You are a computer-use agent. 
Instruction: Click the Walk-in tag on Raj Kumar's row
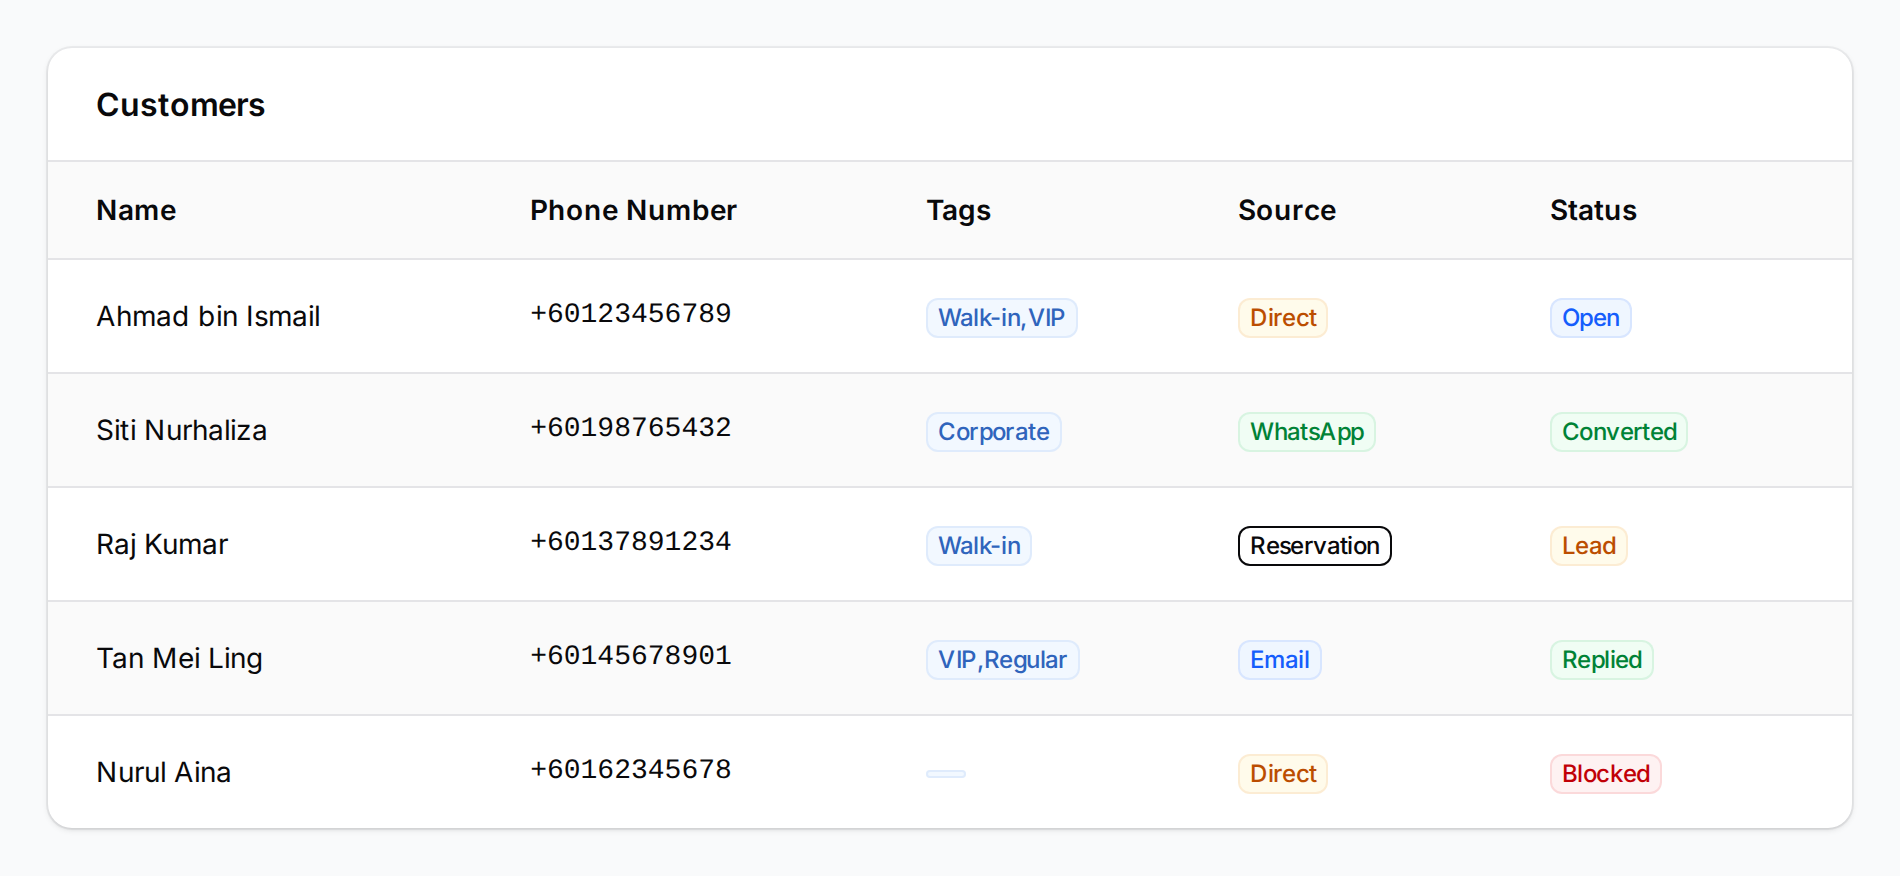coord(978,545)
